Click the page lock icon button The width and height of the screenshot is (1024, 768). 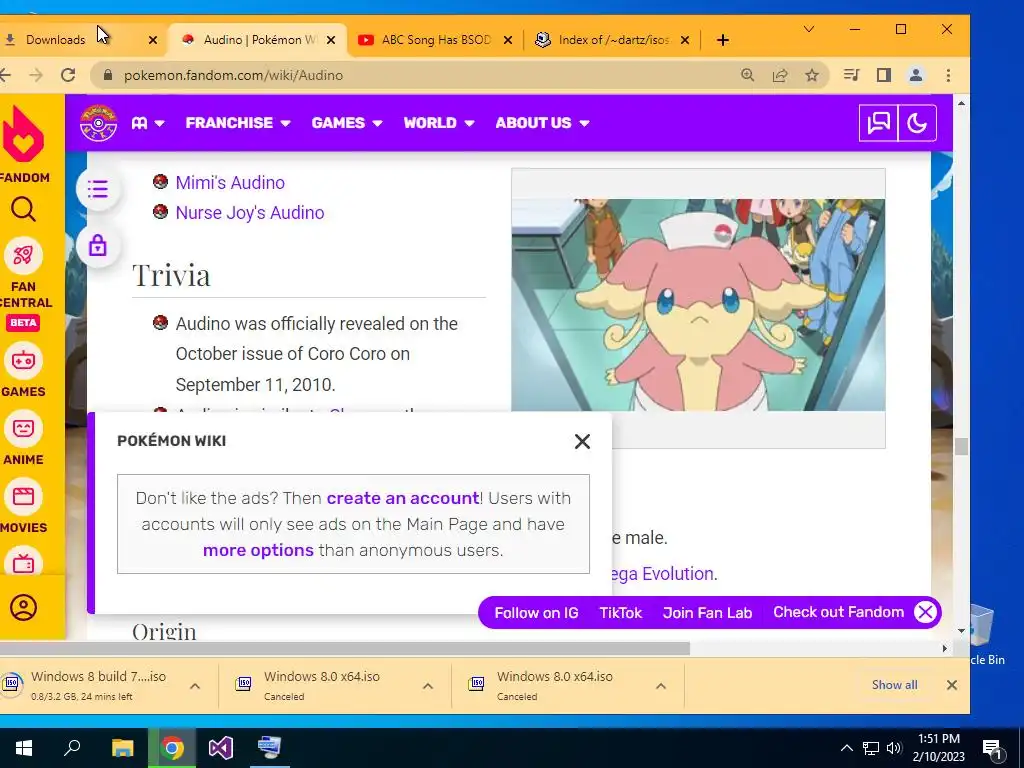[x=98, y=246]
